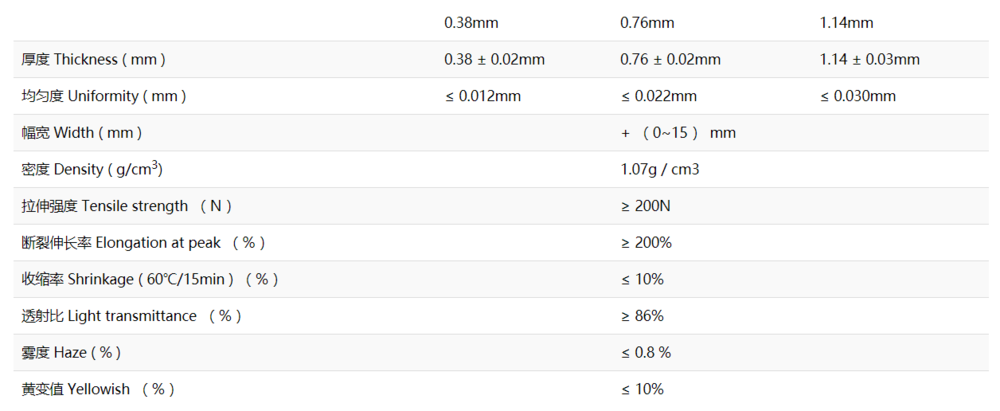Select the Shrinkage row label
The height and width of the screenshot is (411, 1000).
tap(150, 279)
